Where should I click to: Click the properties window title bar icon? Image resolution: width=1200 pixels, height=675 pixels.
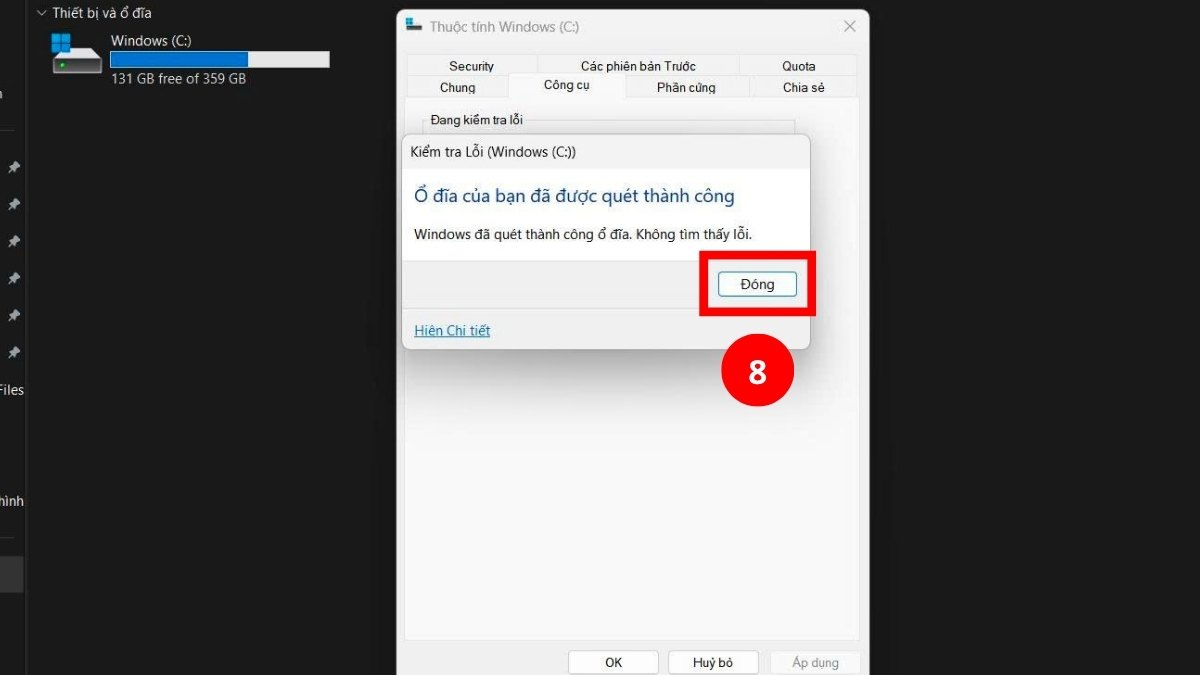coord(414,26)
